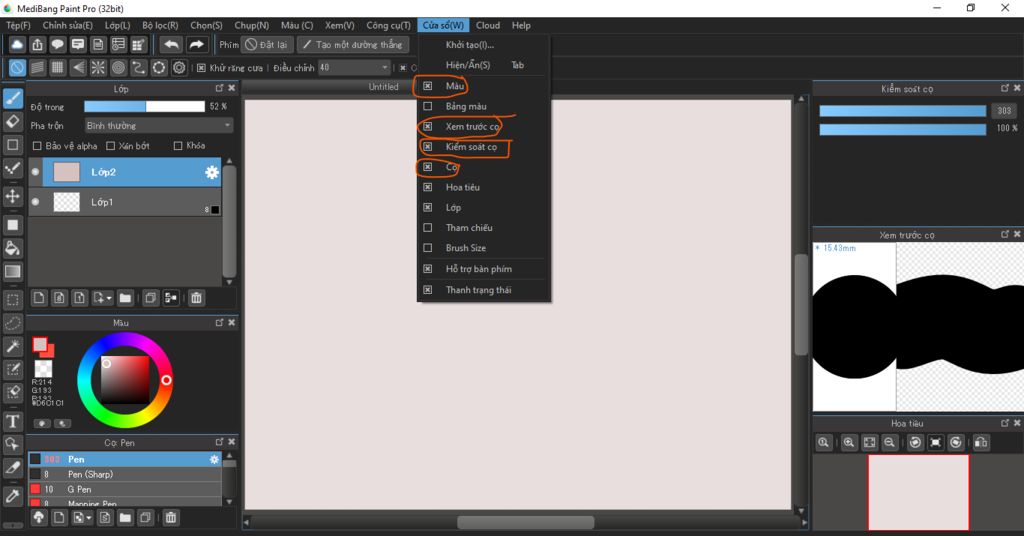Screen dimensions: 1024x536
Task: Turn snap off with the slashed-circle icon
Action: coord(17,67)
